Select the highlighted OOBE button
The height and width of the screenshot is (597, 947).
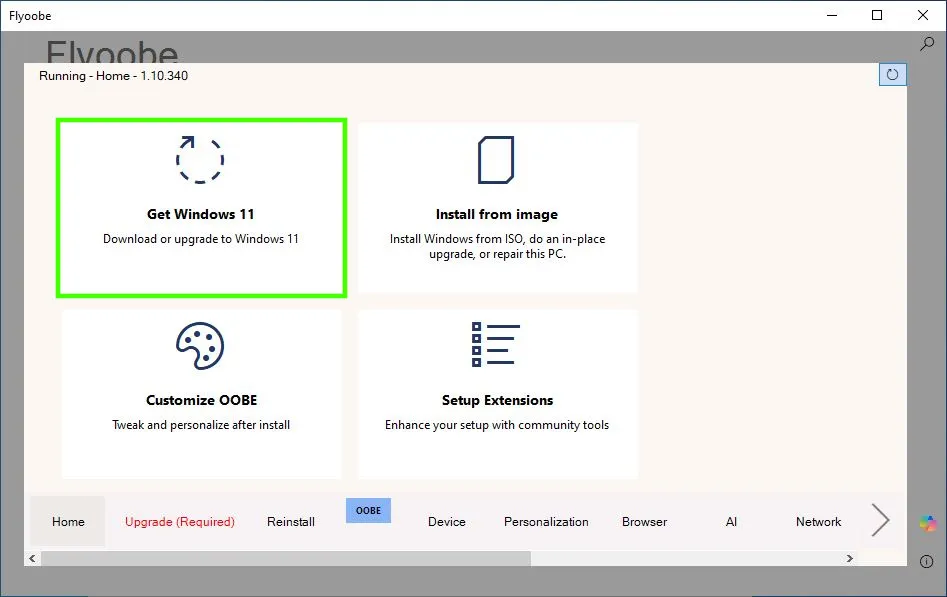(x=368, y=510)
